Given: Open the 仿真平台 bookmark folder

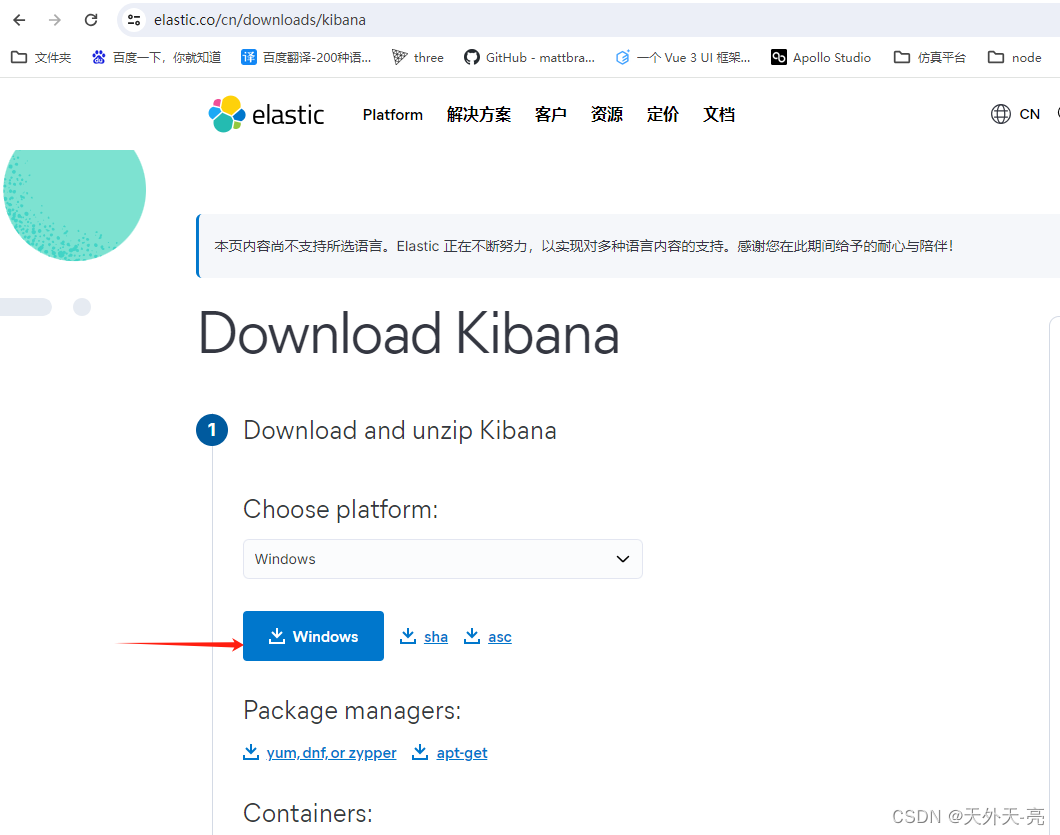Looking at the screenshot, I should (930, 57).
